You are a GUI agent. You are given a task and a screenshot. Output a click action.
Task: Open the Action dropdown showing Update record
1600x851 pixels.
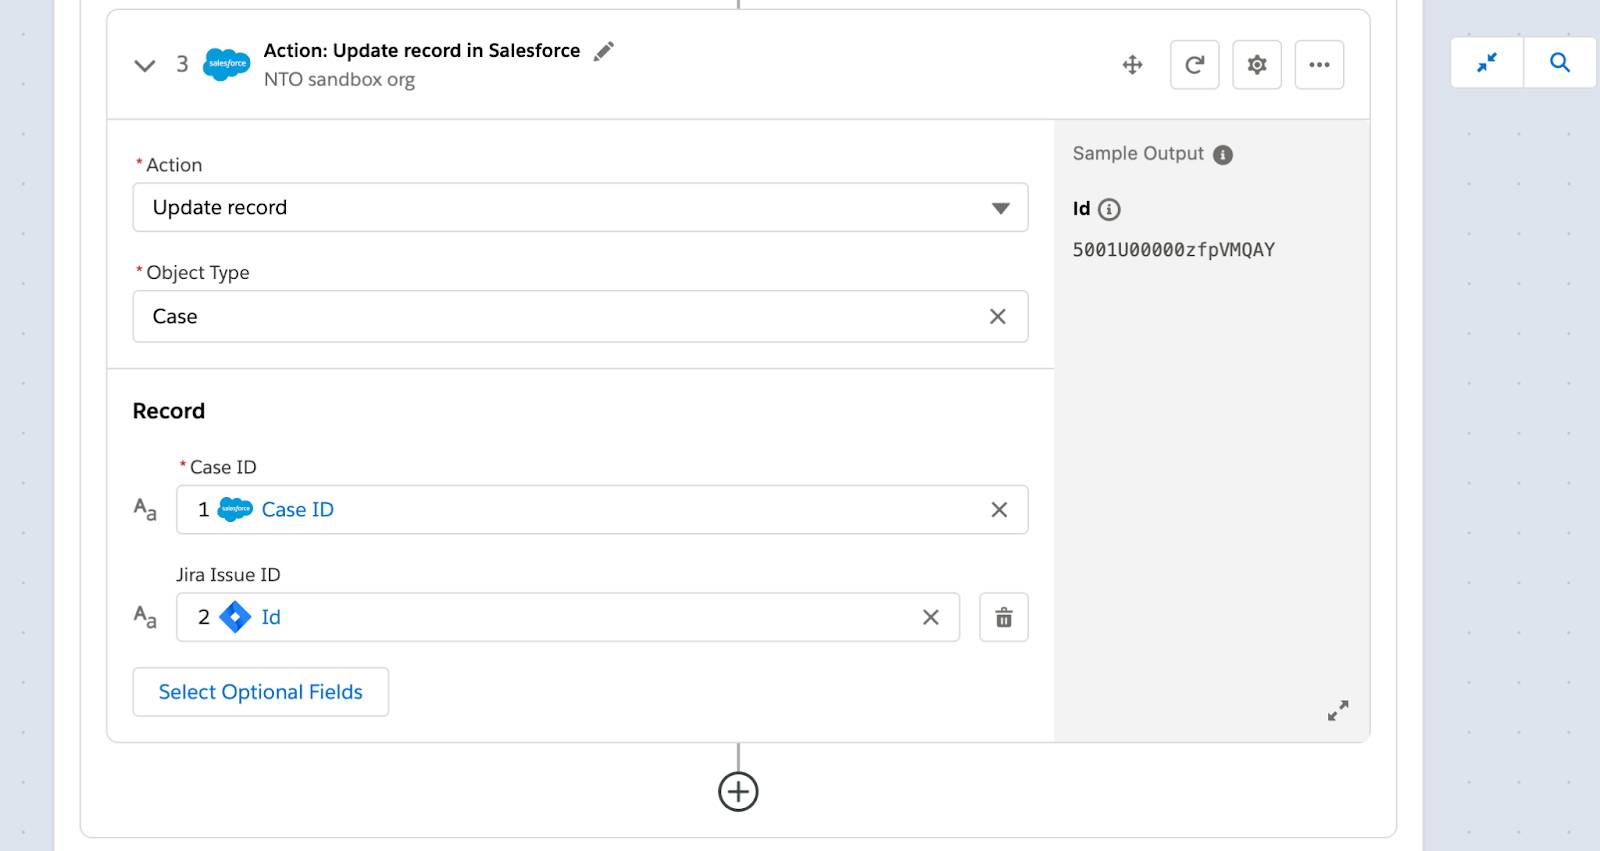click(x=580, y=207)
